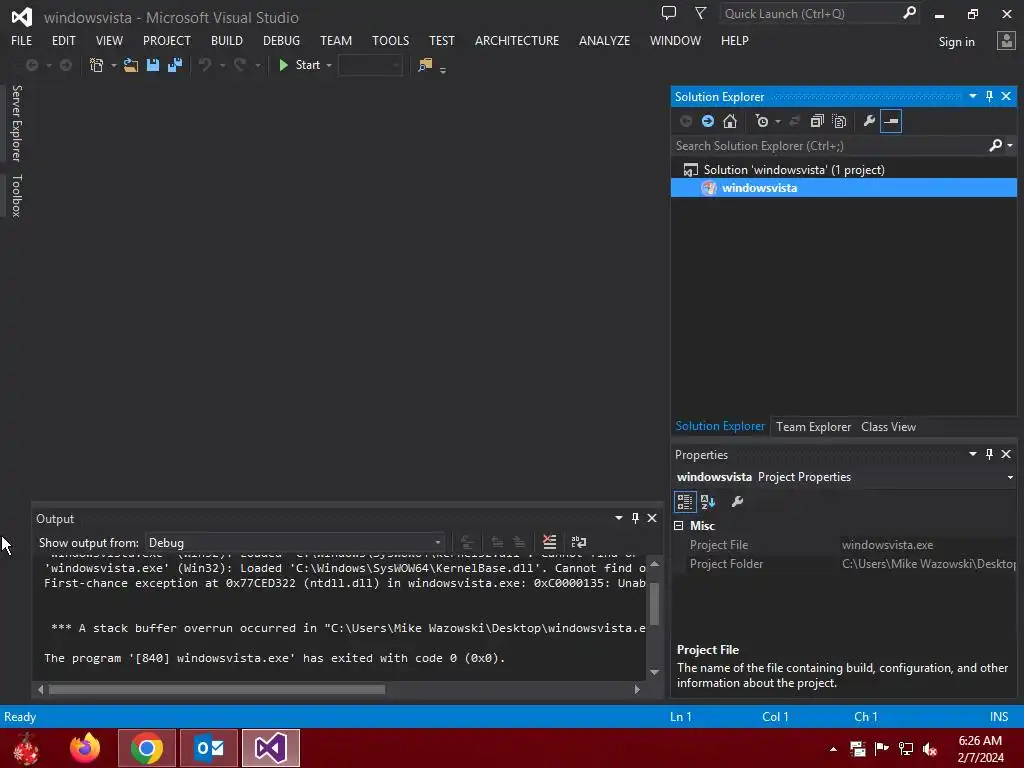This screenshot has width=1024, height=768.
Task: Click the Quick Launch search magnifier icon
Action: tap(909, 13)
